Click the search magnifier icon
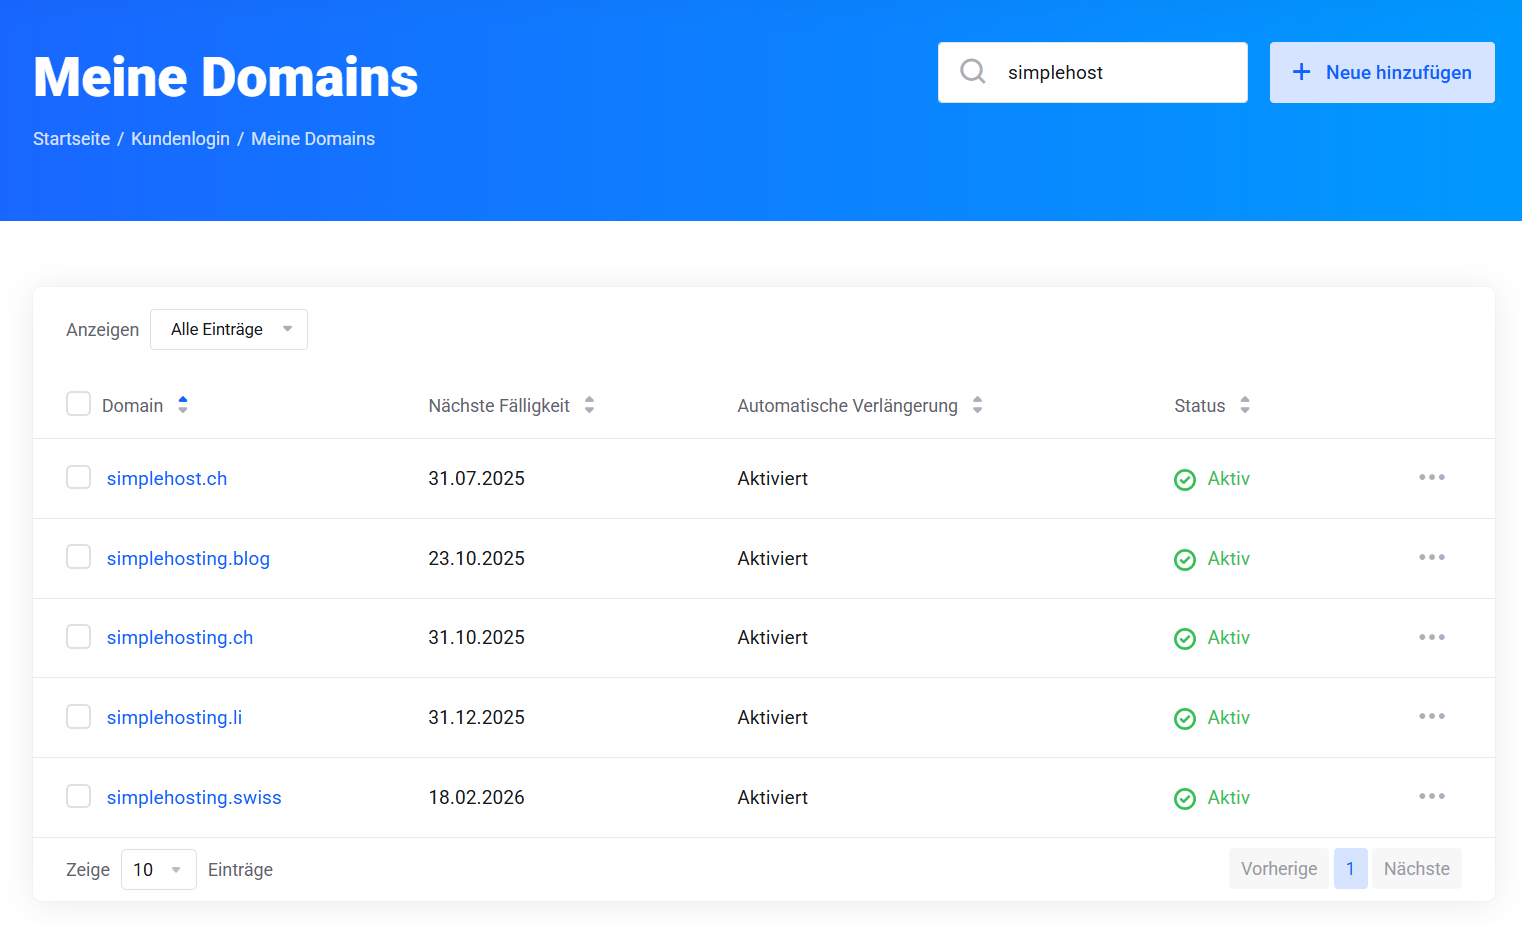 (972, 72)
